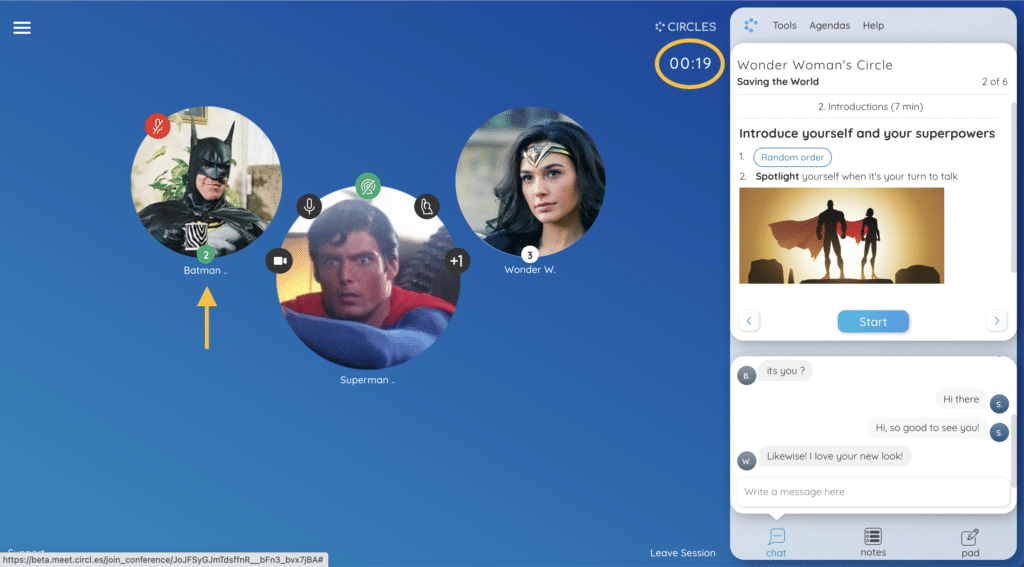Select Wonder Woman's video circle
The width and height of the screenshot is (1024, 567).
point(530,182)
